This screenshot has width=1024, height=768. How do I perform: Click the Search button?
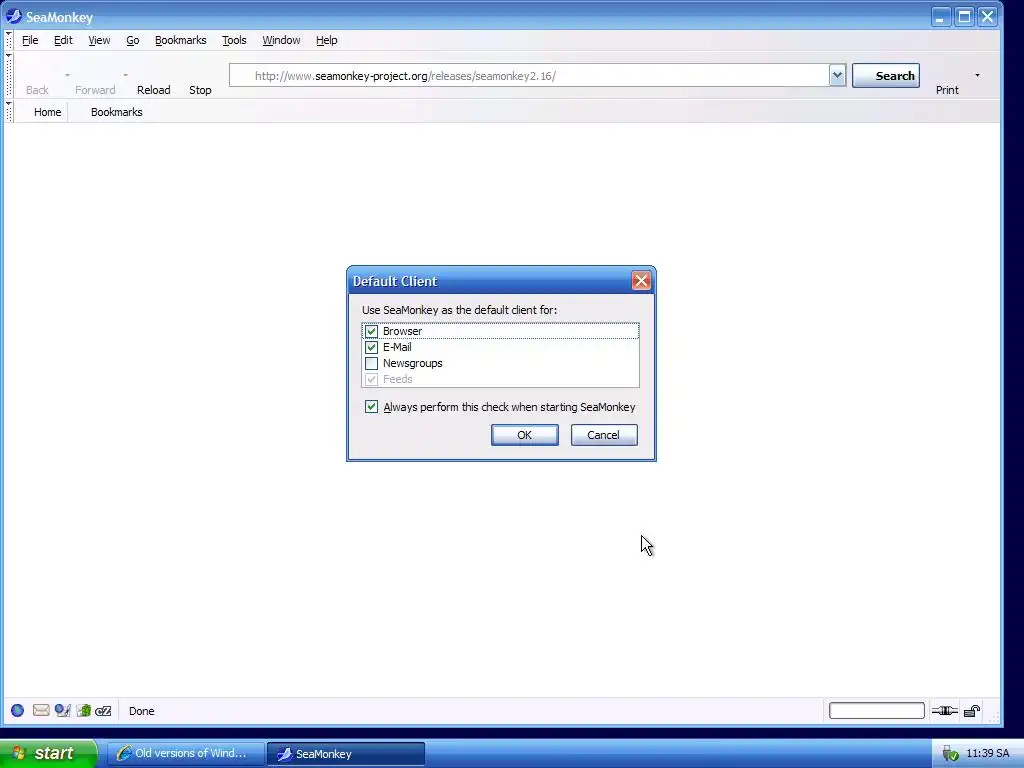pos(886,76)
